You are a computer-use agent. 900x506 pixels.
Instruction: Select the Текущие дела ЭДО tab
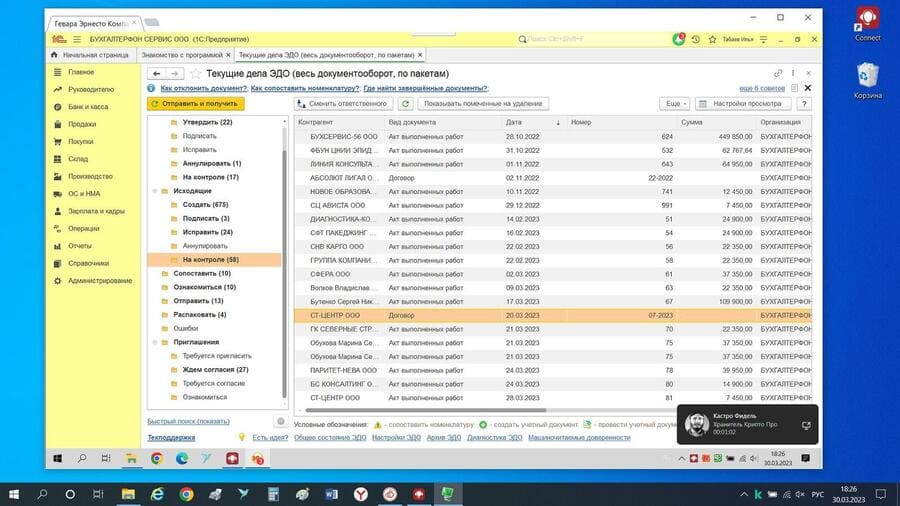click(x=326, y=55)
